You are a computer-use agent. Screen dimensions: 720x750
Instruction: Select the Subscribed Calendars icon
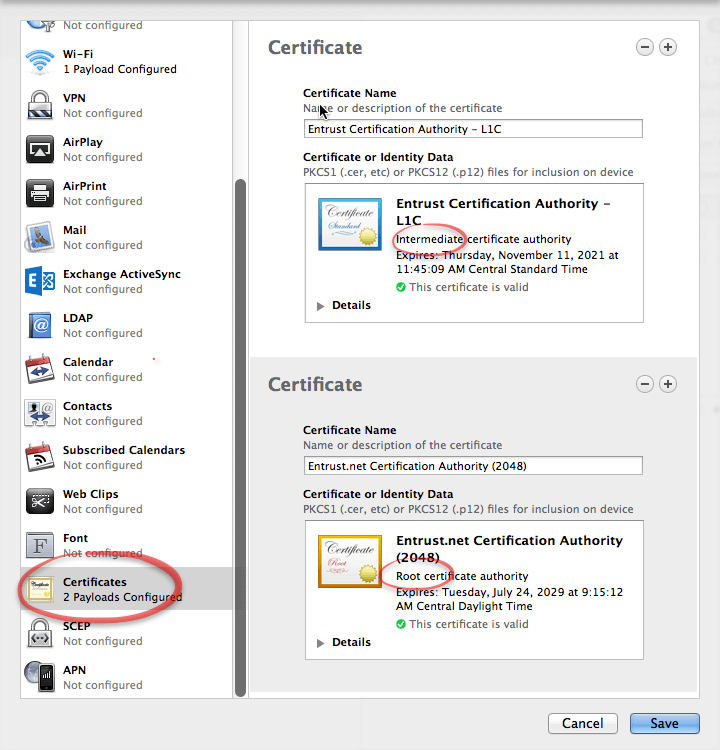point(40,457)
